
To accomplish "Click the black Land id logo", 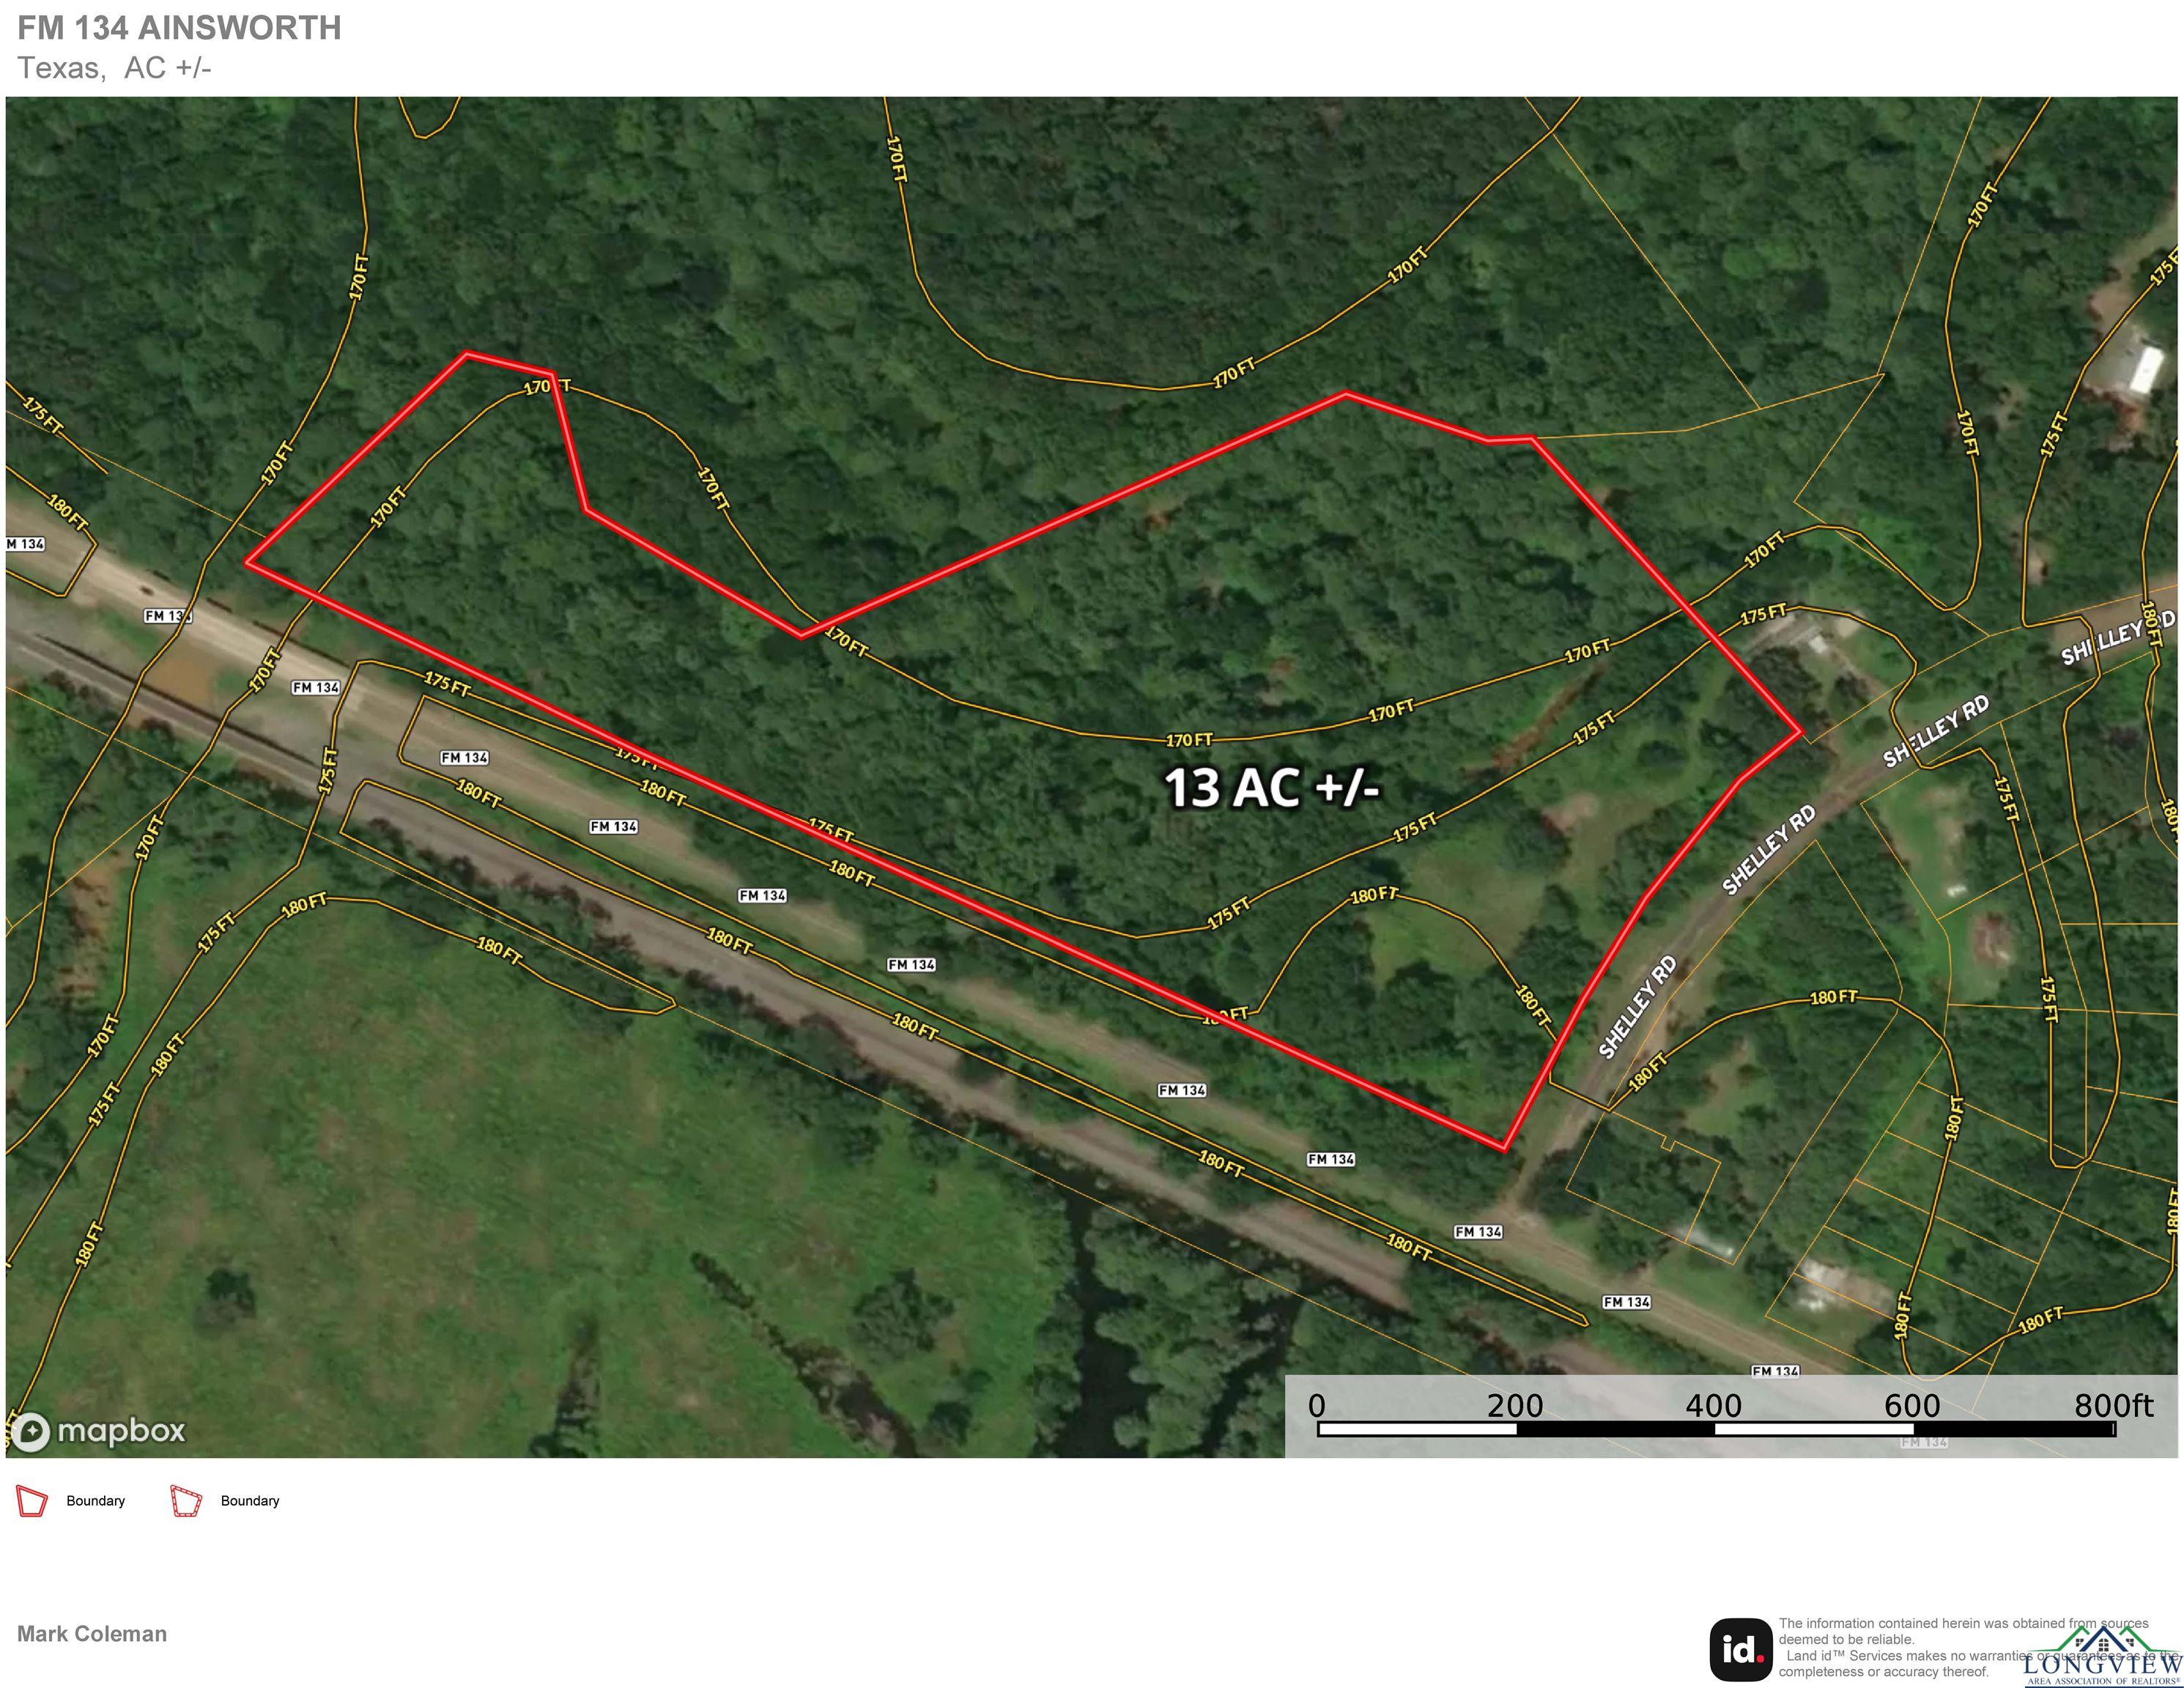I will [x=1741, y=1650].
